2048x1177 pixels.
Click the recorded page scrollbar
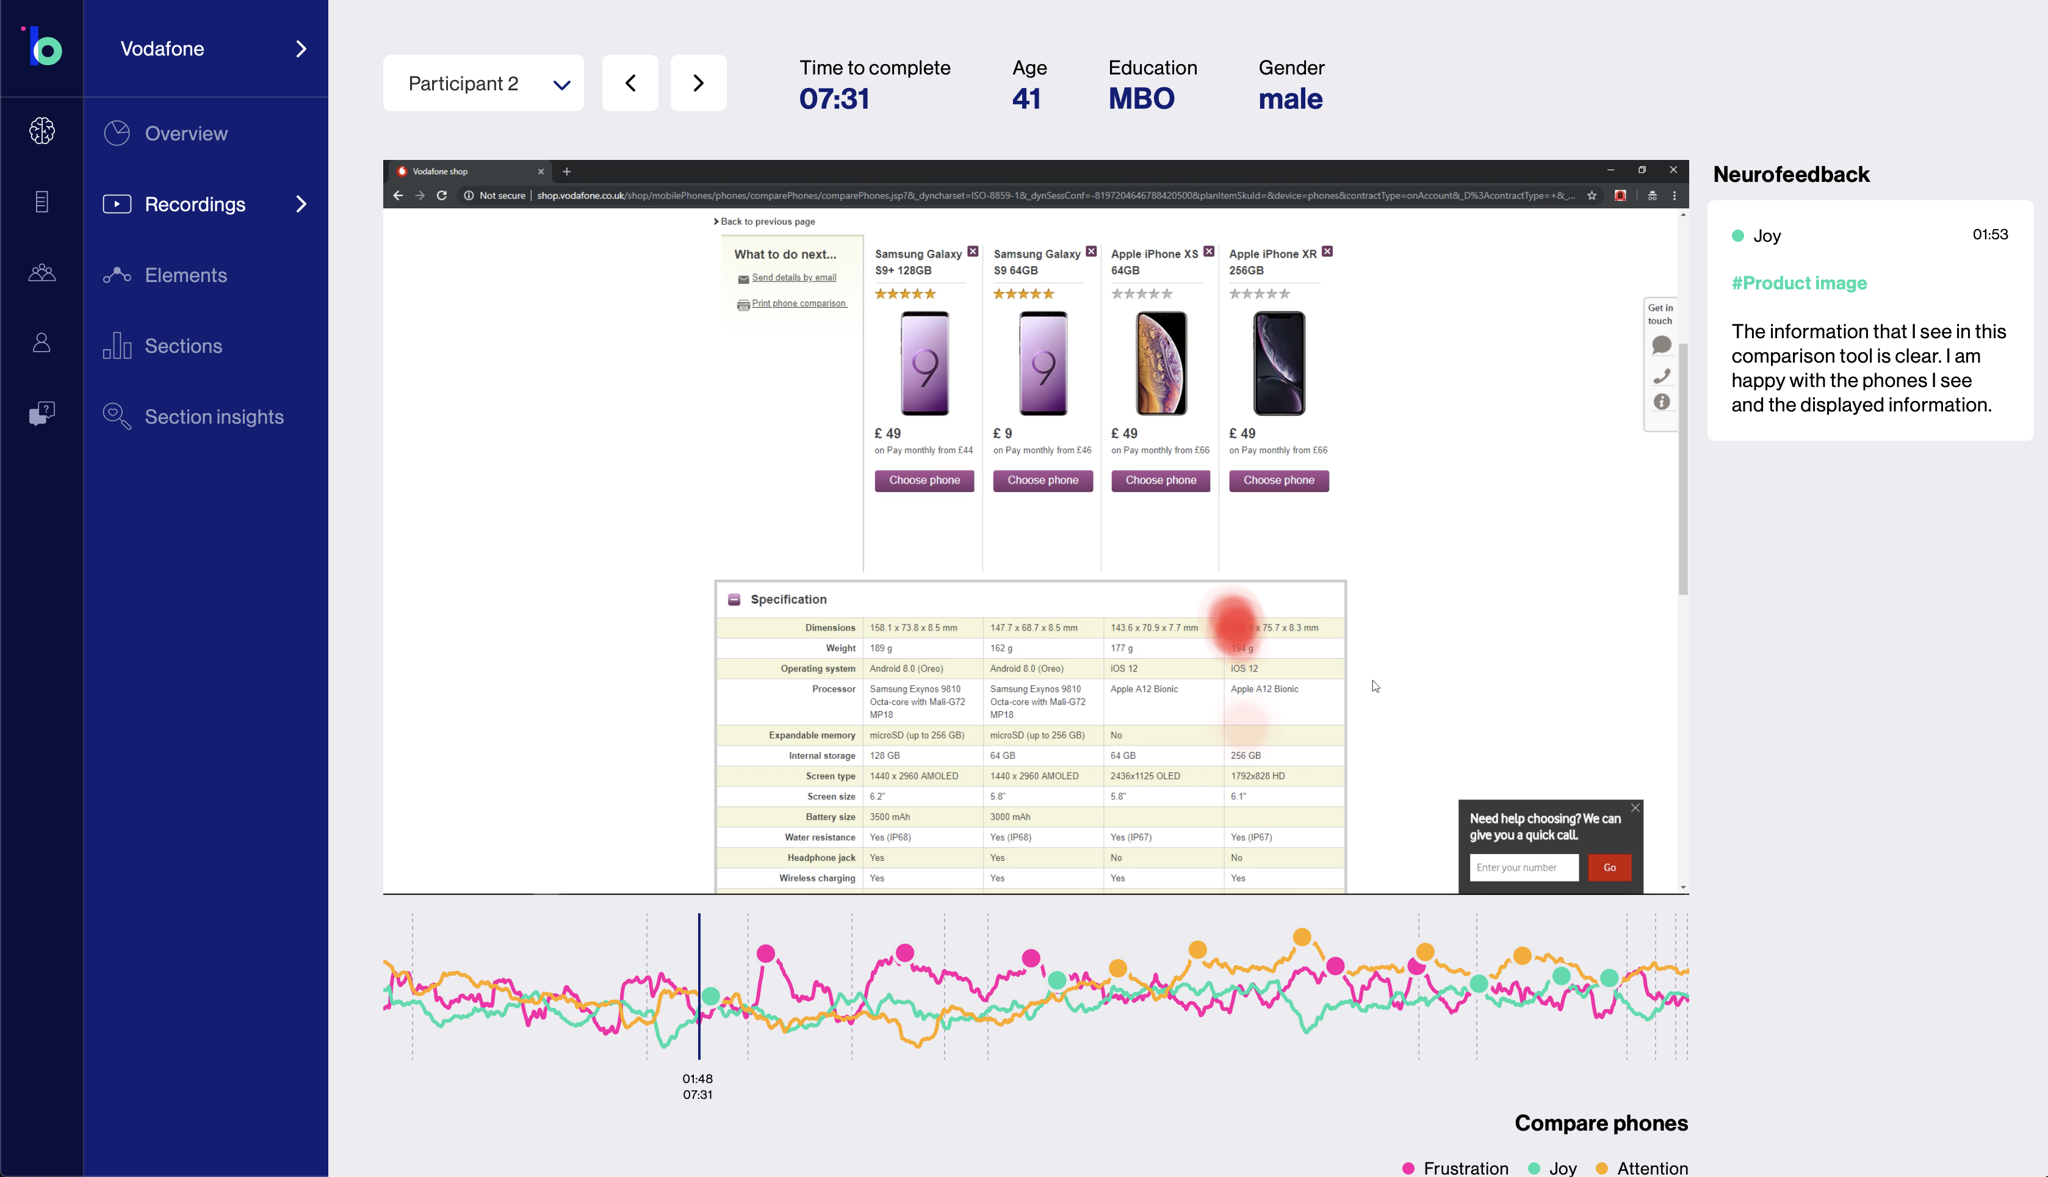pos(1683,470)
